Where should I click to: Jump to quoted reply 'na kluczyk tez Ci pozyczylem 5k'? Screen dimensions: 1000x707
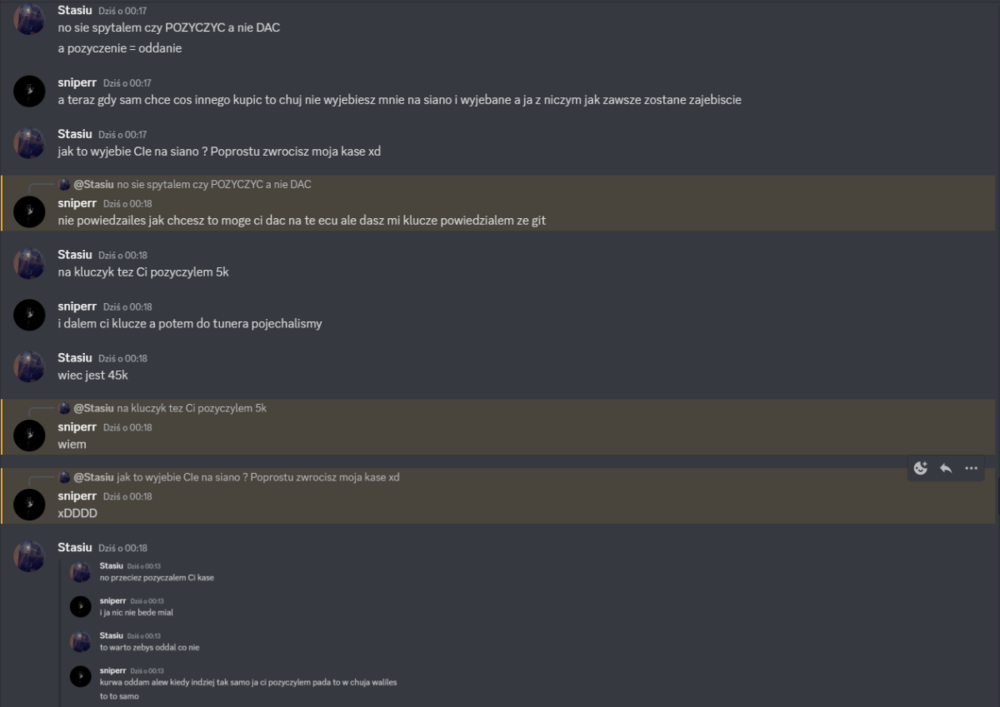tap(191, 408)
